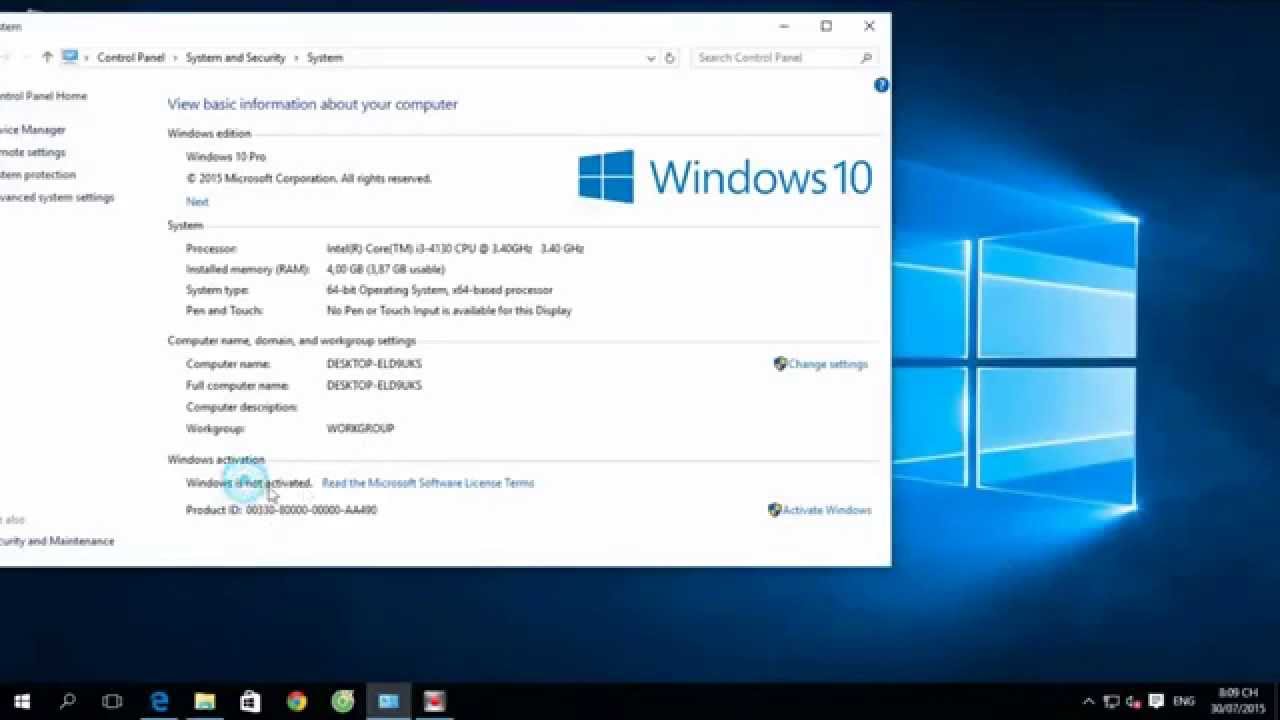Select the Full computer name value
The width and height of the screenshot is (1280, 720).
[374, 386]
